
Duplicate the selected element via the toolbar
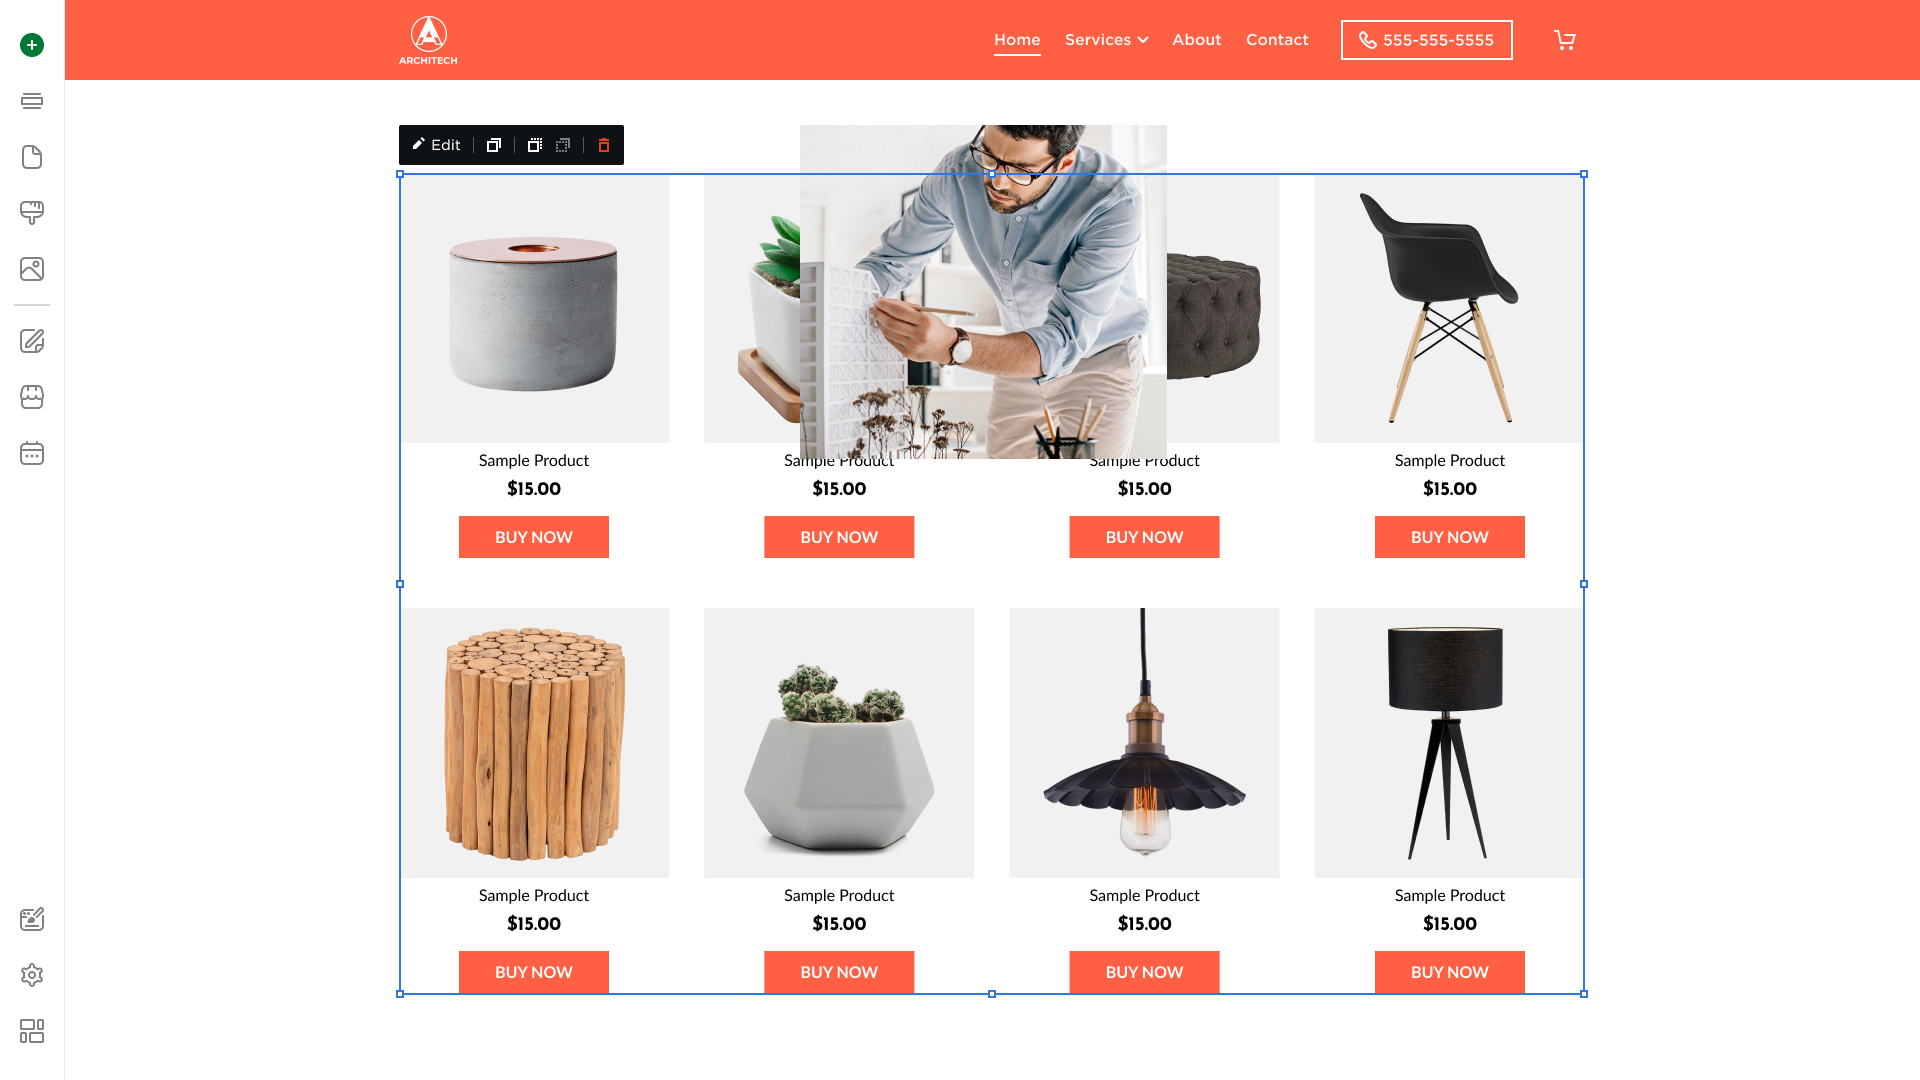494,145
